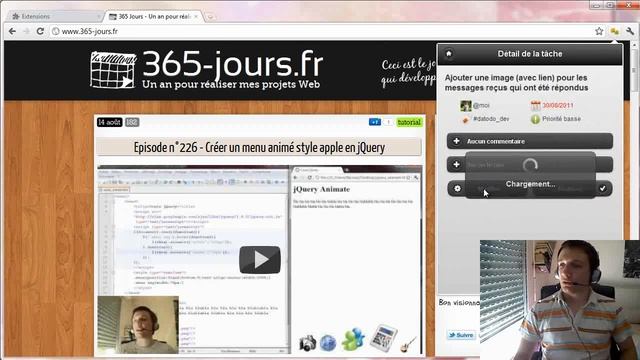Click the Priorité basse label
This screenshot has width=640, height=360.
pyautogui.click(x=561, y=119)
